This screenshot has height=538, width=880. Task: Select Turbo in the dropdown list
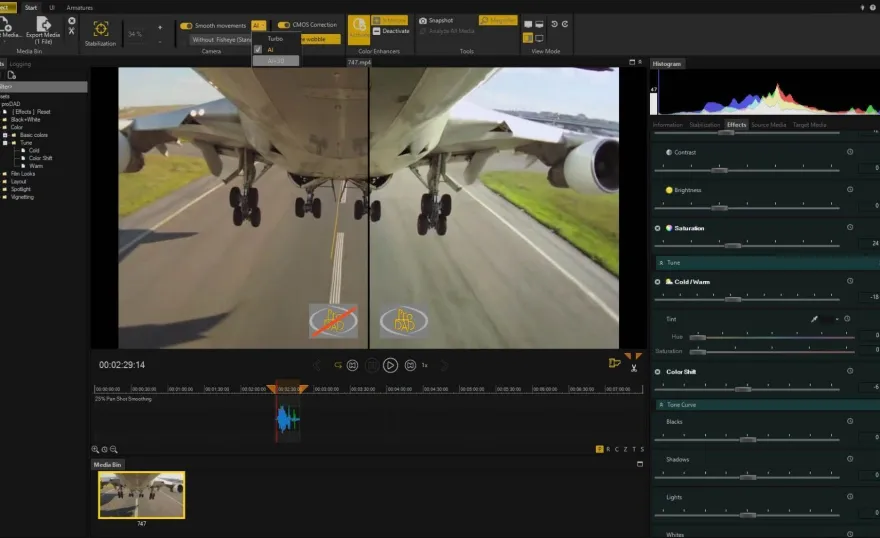coord(275,39)
